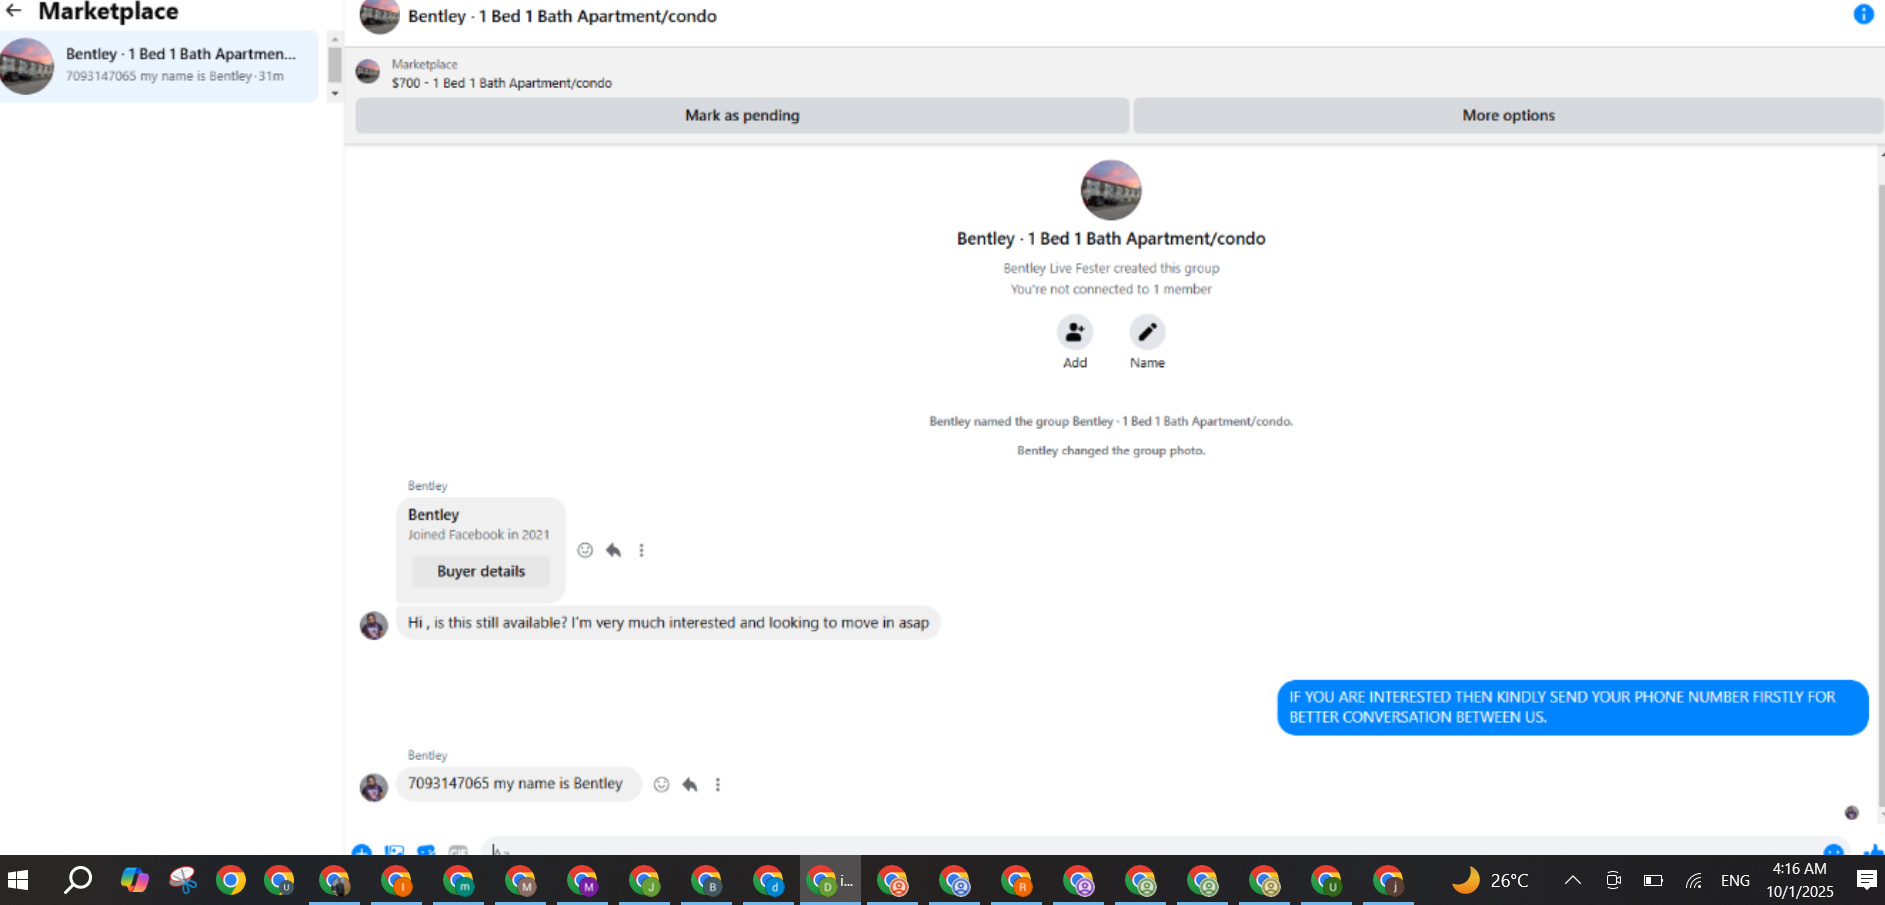Open the plain Chrome taskbar icon without badge

(x=231, y=880)
